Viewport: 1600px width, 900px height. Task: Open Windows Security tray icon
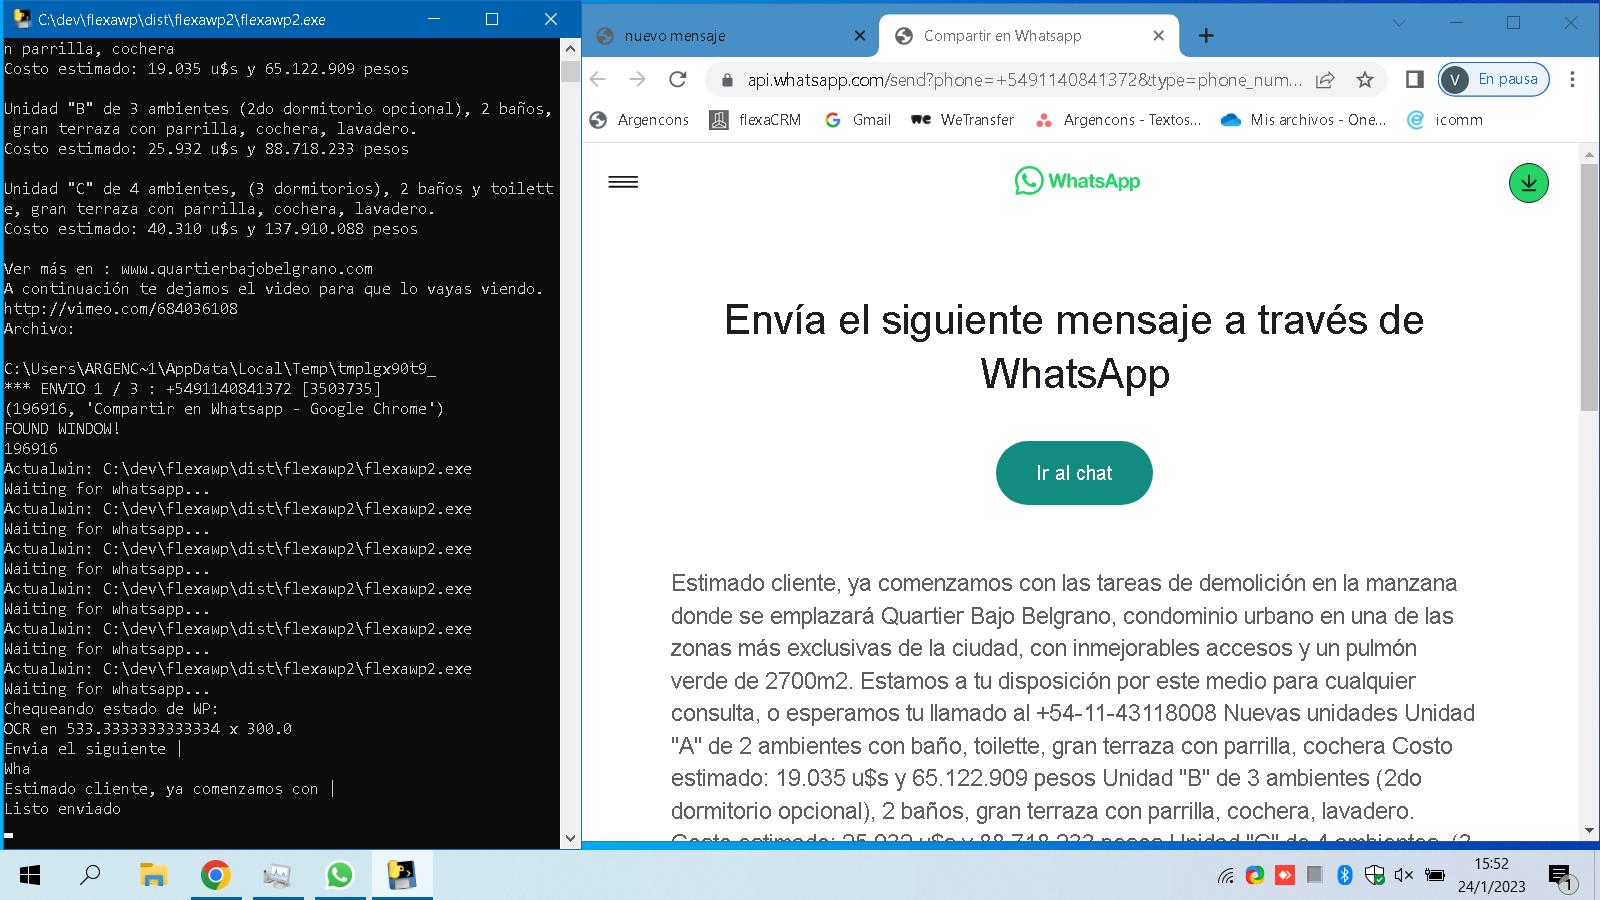pos(1374,875)
